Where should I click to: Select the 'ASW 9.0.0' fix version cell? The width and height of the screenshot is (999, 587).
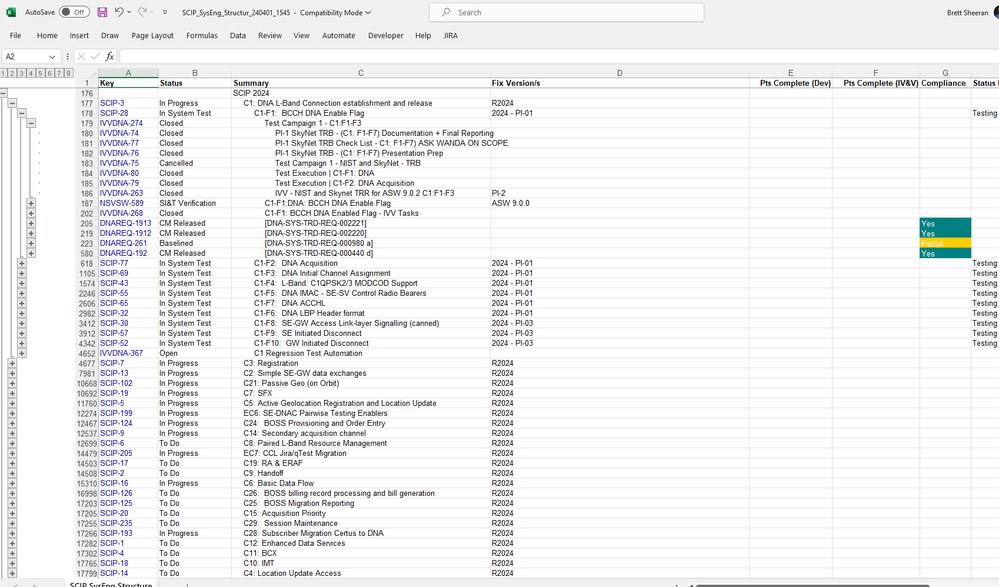(619, 203)
